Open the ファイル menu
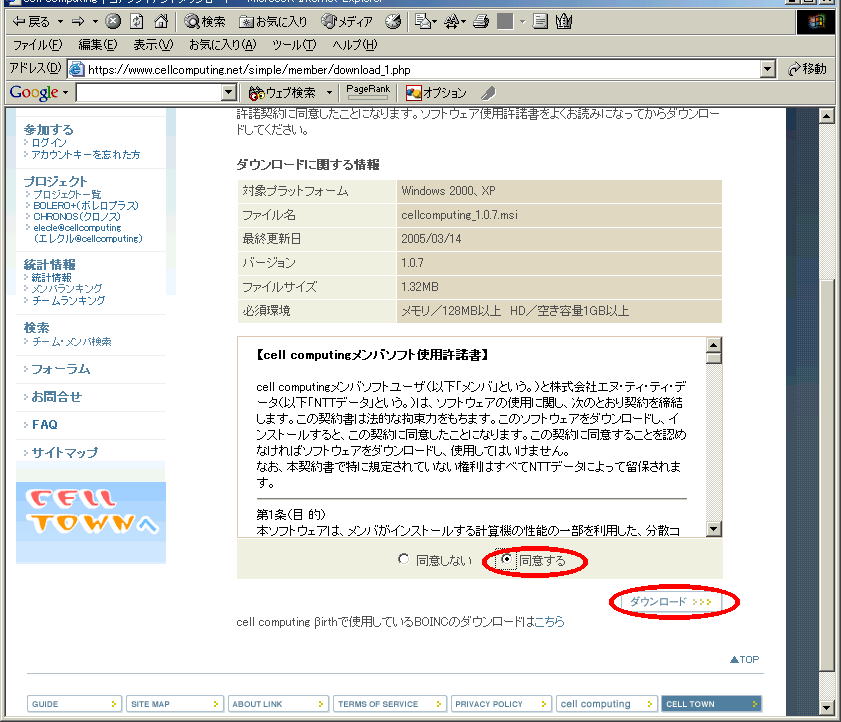The height and width of the screenshot is (722, 841). (38, 45)
